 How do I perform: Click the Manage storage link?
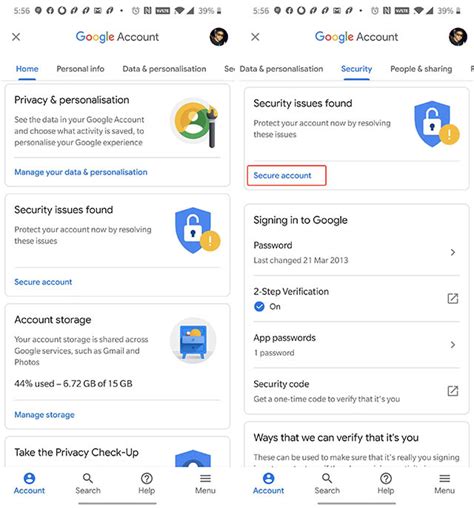tap(44, 415)
